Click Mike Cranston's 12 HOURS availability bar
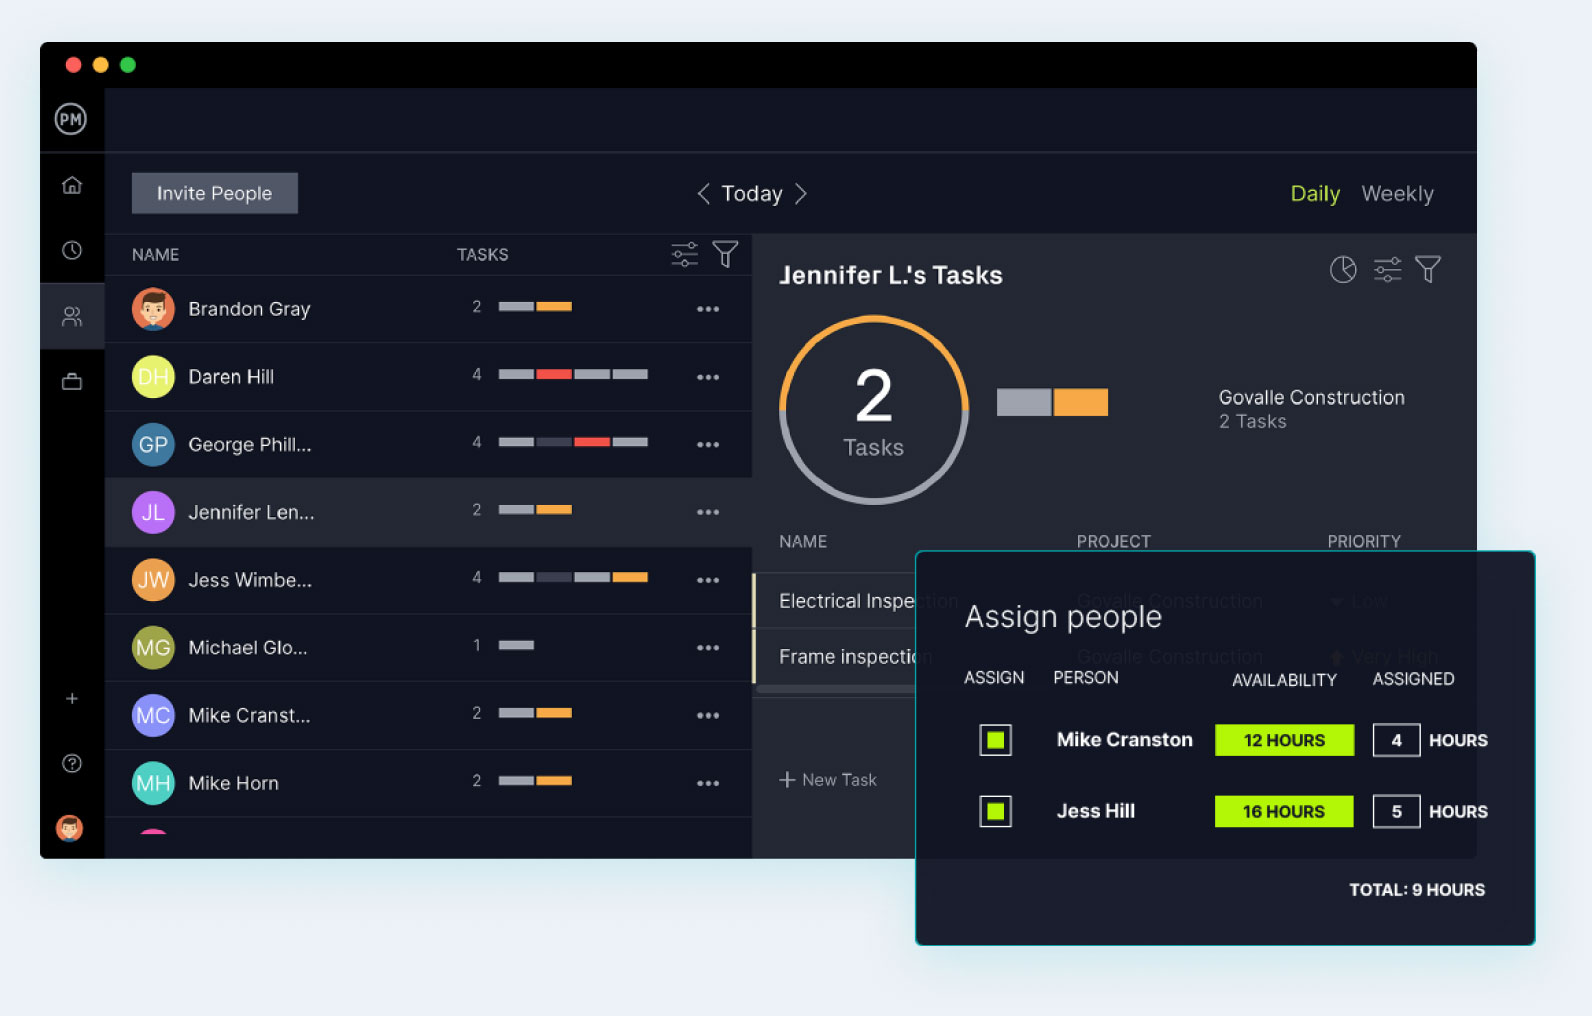The width and height of the screenshot is (1592, 1016). (1284, 740)
